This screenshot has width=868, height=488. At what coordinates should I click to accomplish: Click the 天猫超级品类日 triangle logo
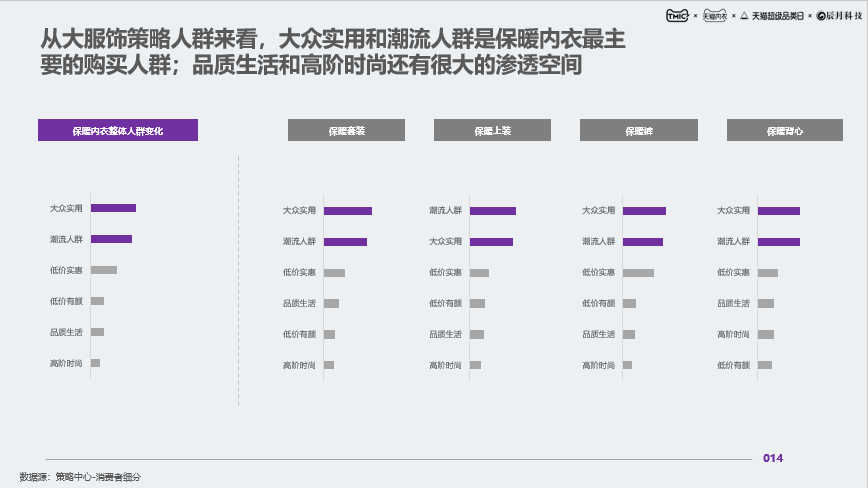[773, 16]
